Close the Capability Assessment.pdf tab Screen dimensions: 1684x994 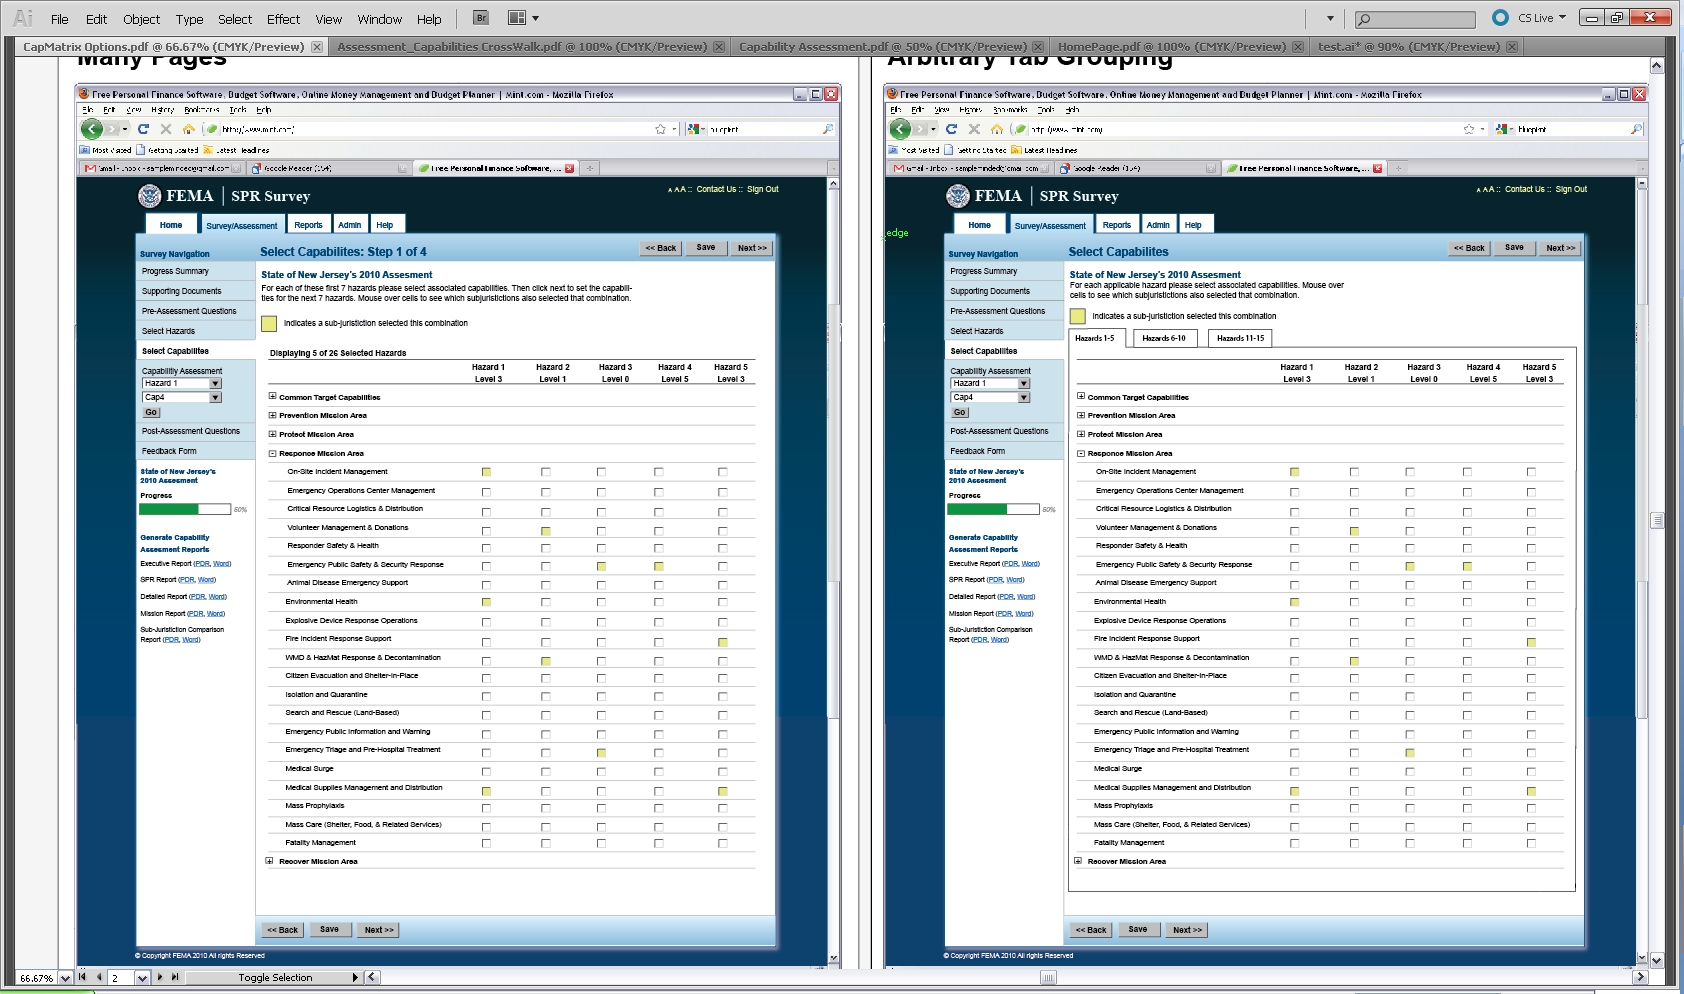(1038, 47)
